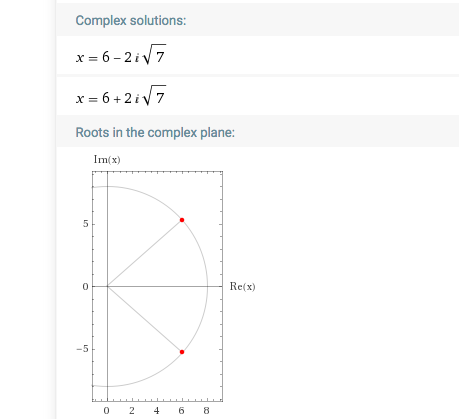This screenshot has width=459, height=419.
Task: Click the line from origin to upper root
Action: tap(145, 253)
